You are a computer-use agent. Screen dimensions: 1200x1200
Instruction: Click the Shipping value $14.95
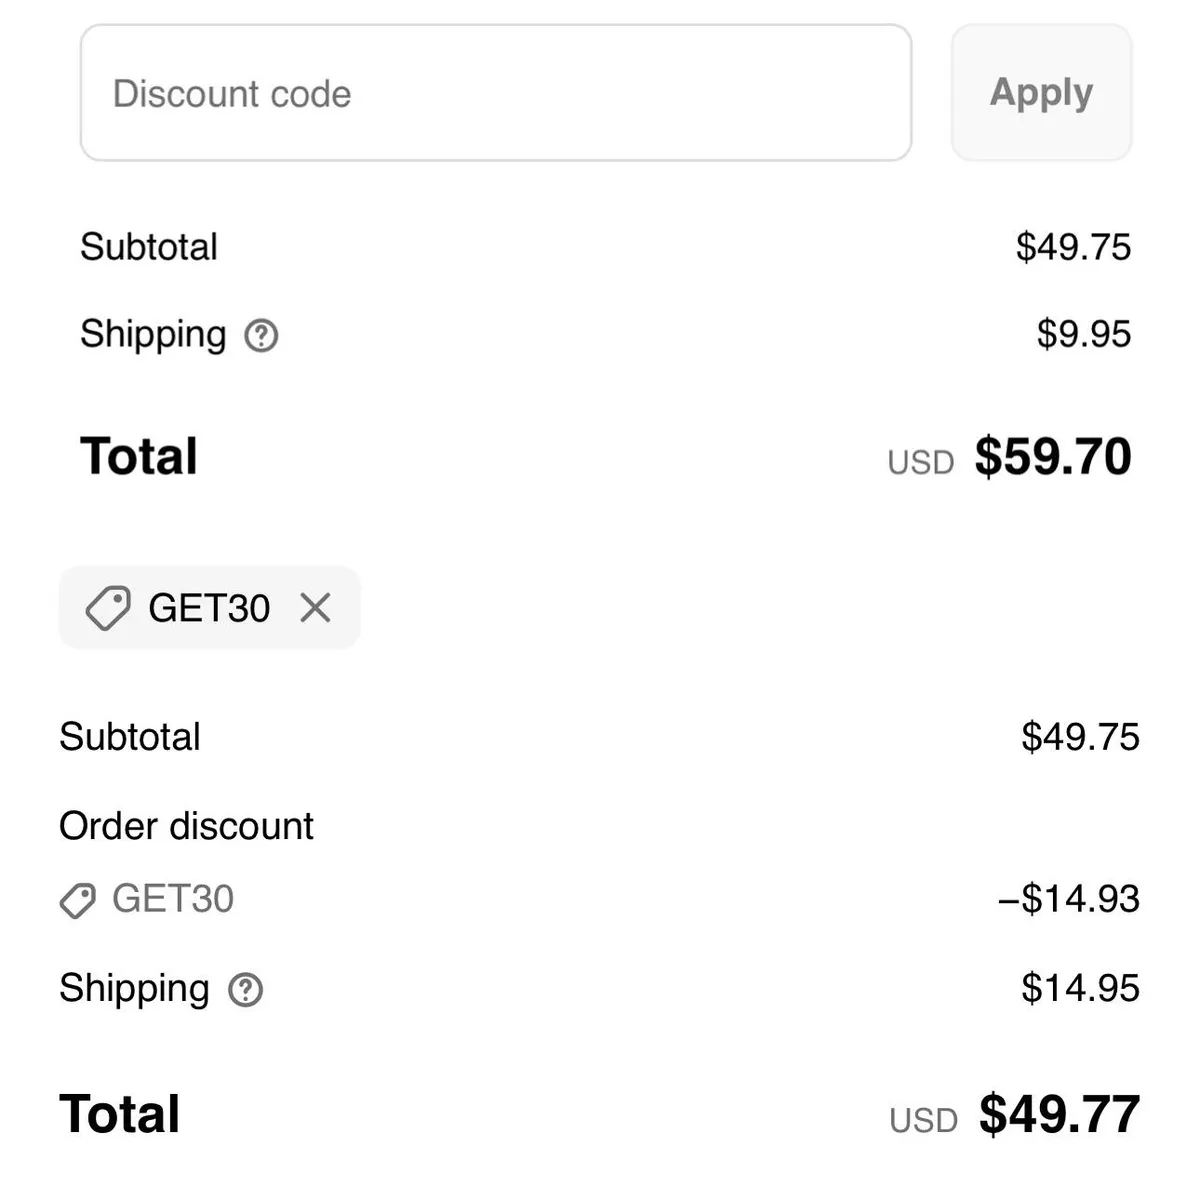coord(1080,988)
